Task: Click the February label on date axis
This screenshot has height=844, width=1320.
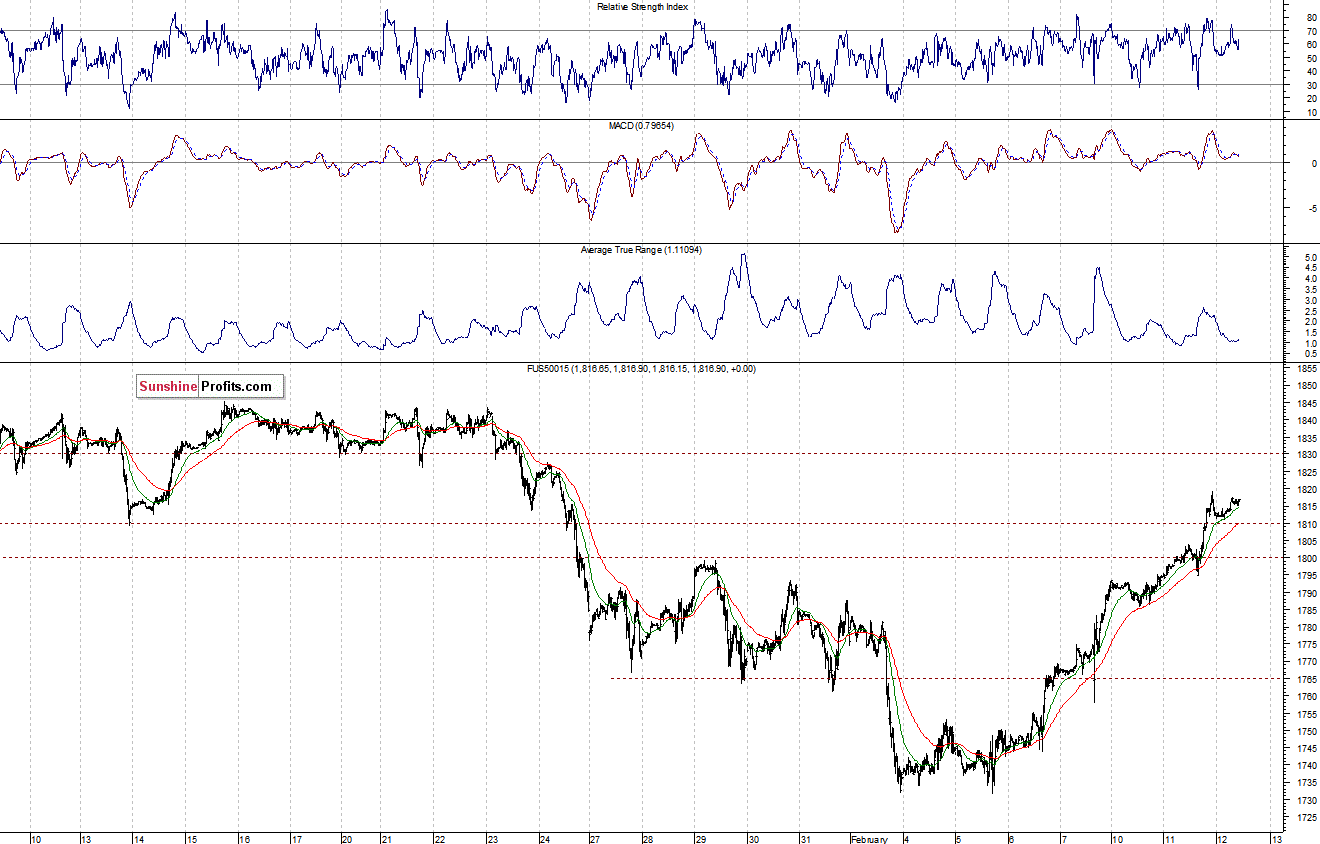Action: pos(868,838)
